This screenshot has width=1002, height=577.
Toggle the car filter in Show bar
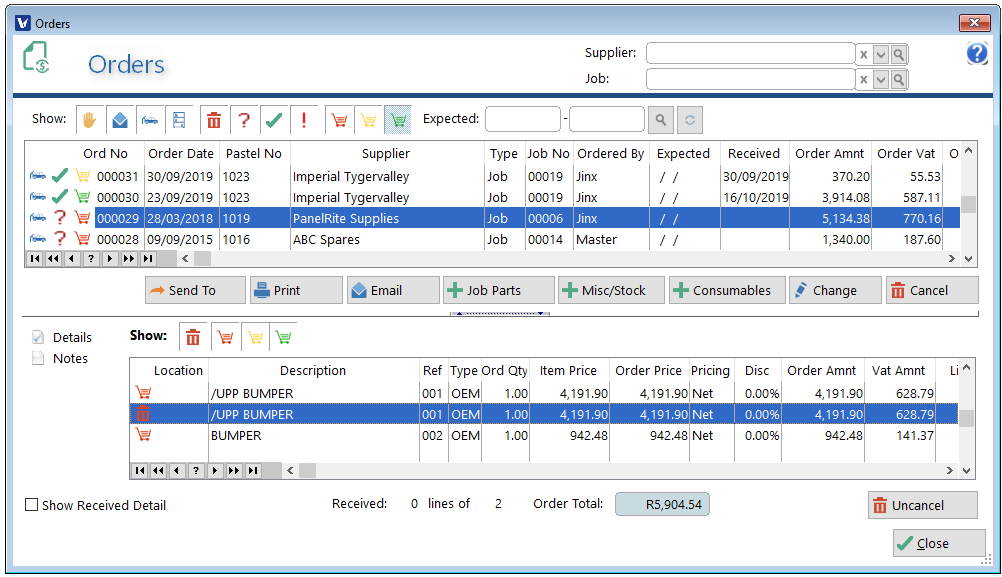(x=150, y=119)
